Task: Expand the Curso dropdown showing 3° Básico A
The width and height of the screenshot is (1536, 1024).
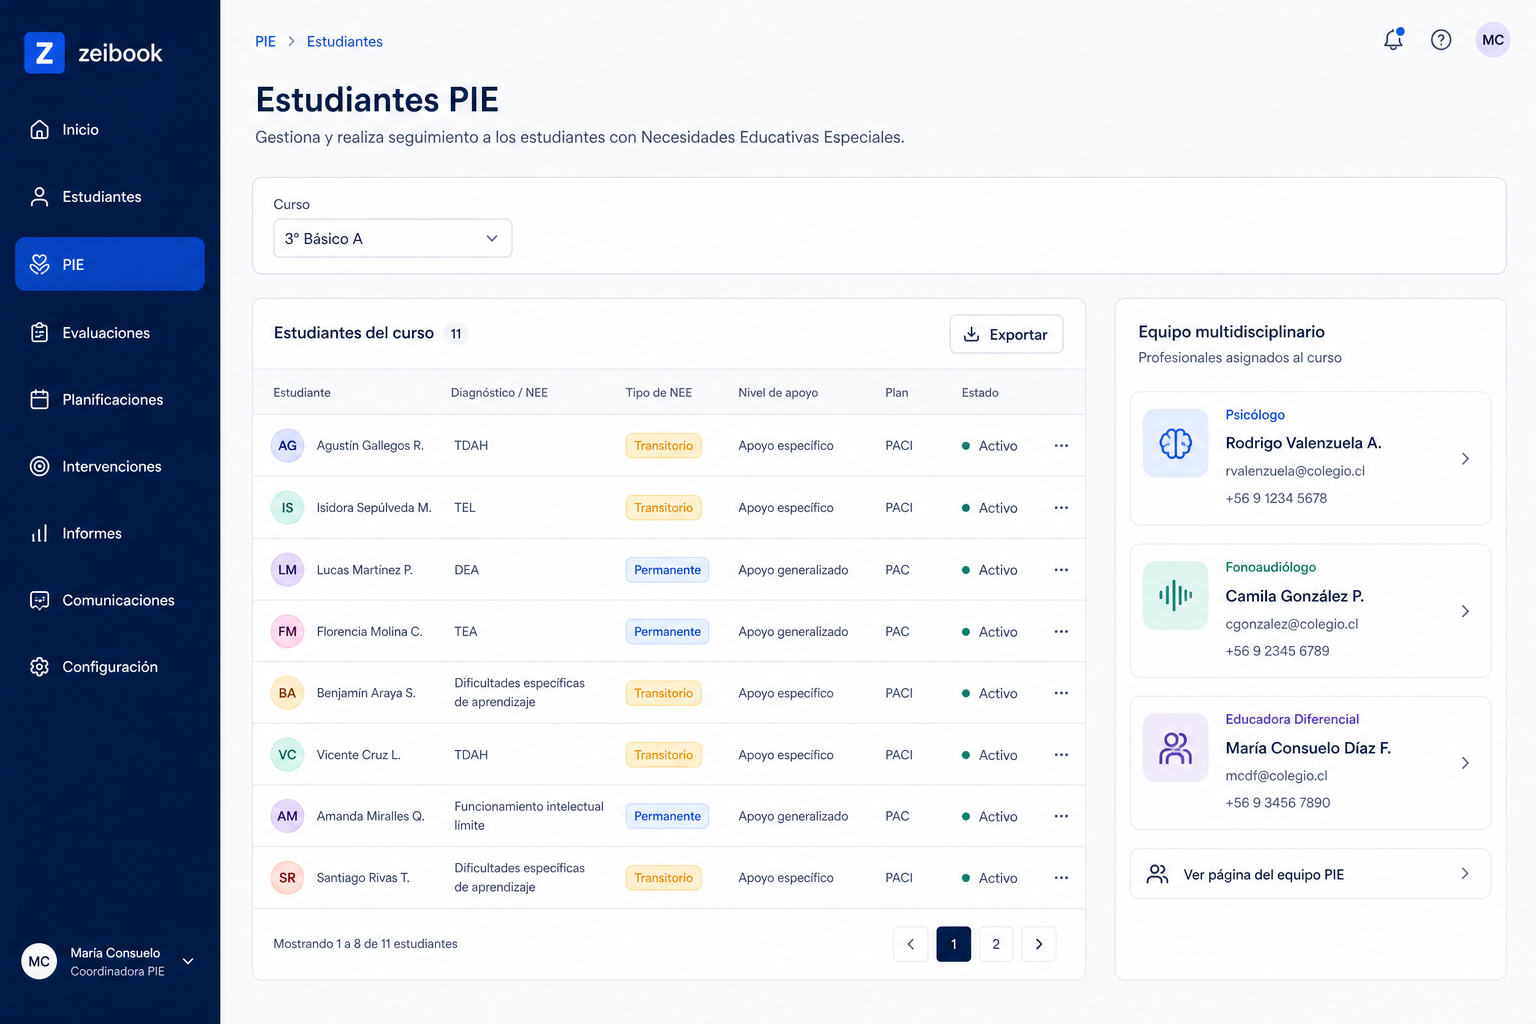Action: click(x=392, y=239)
